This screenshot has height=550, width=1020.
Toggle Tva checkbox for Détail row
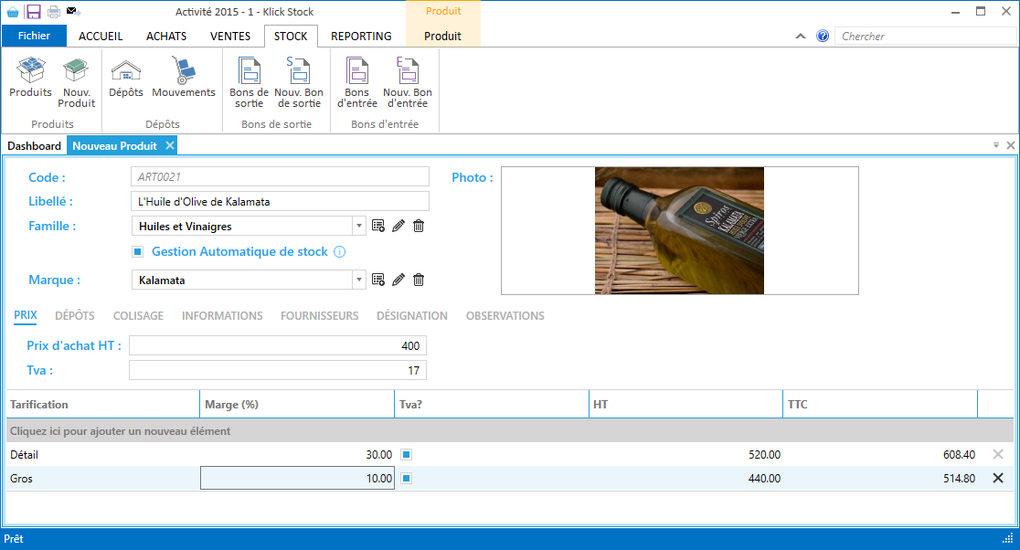click(406, 454)
